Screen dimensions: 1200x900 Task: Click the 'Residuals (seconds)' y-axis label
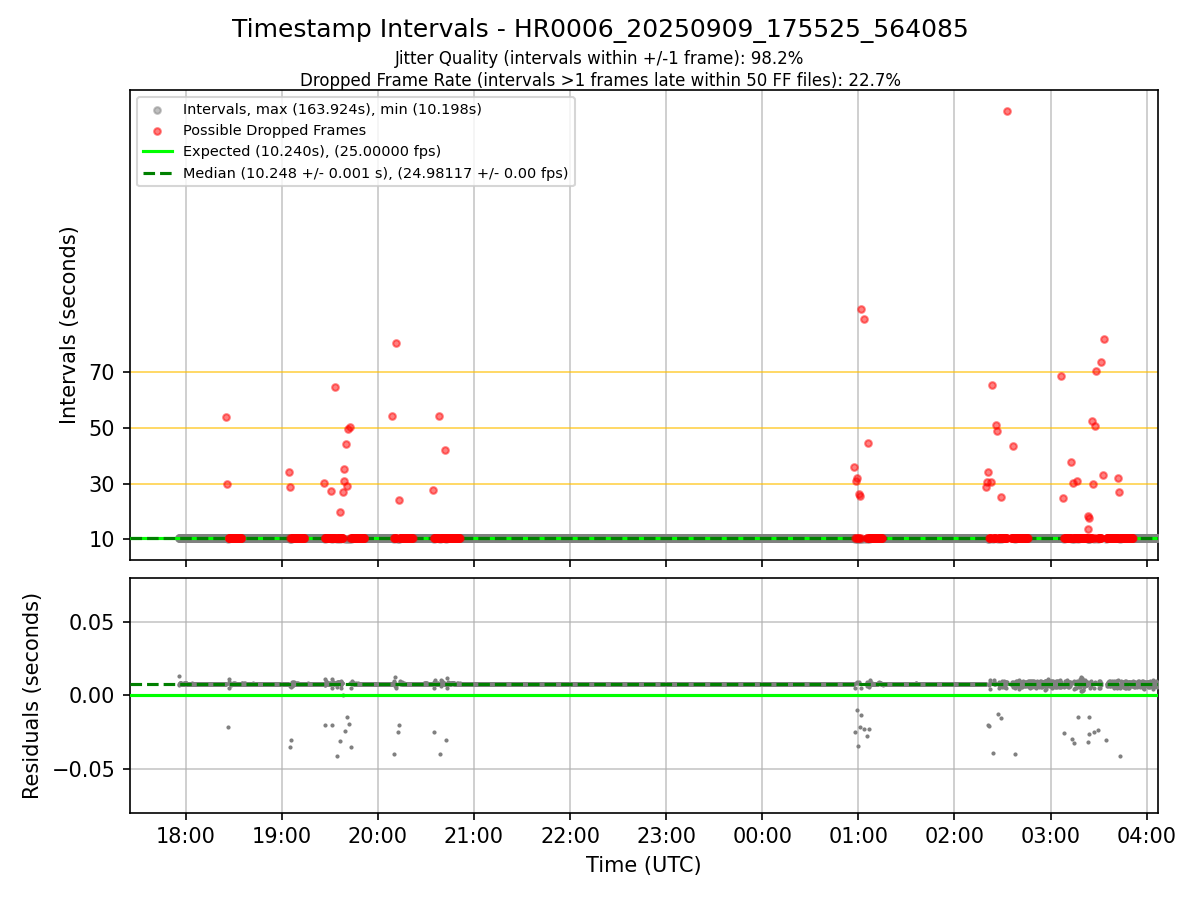point(32,696)
